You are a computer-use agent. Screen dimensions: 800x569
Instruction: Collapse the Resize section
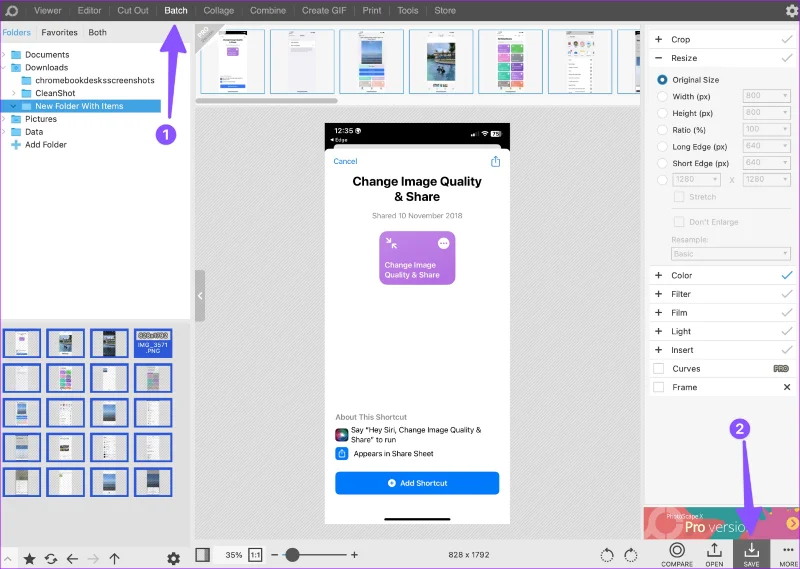[659, 58]
